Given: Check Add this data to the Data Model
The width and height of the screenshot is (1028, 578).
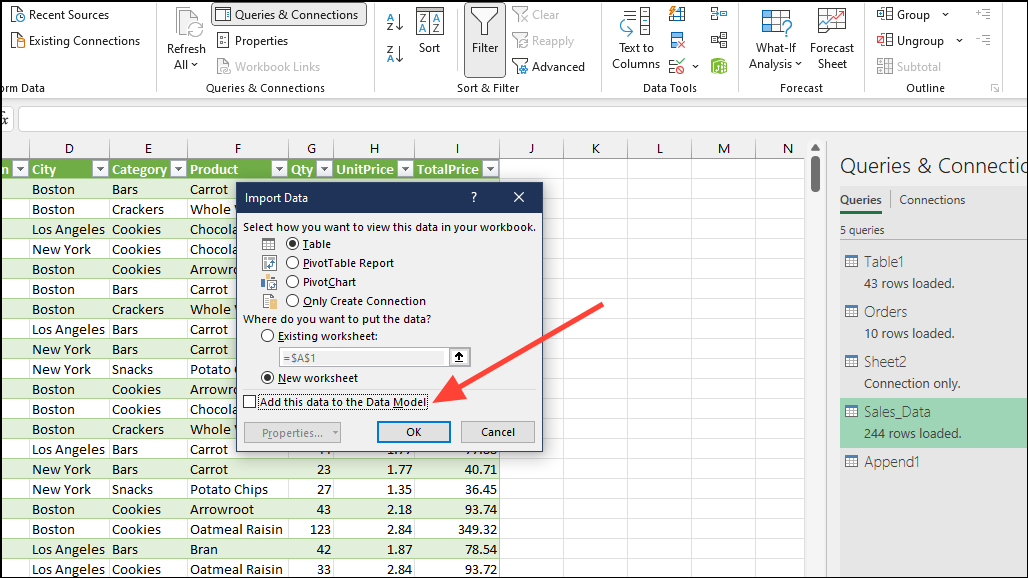Looking at the screenshot, I should point(249,401).
